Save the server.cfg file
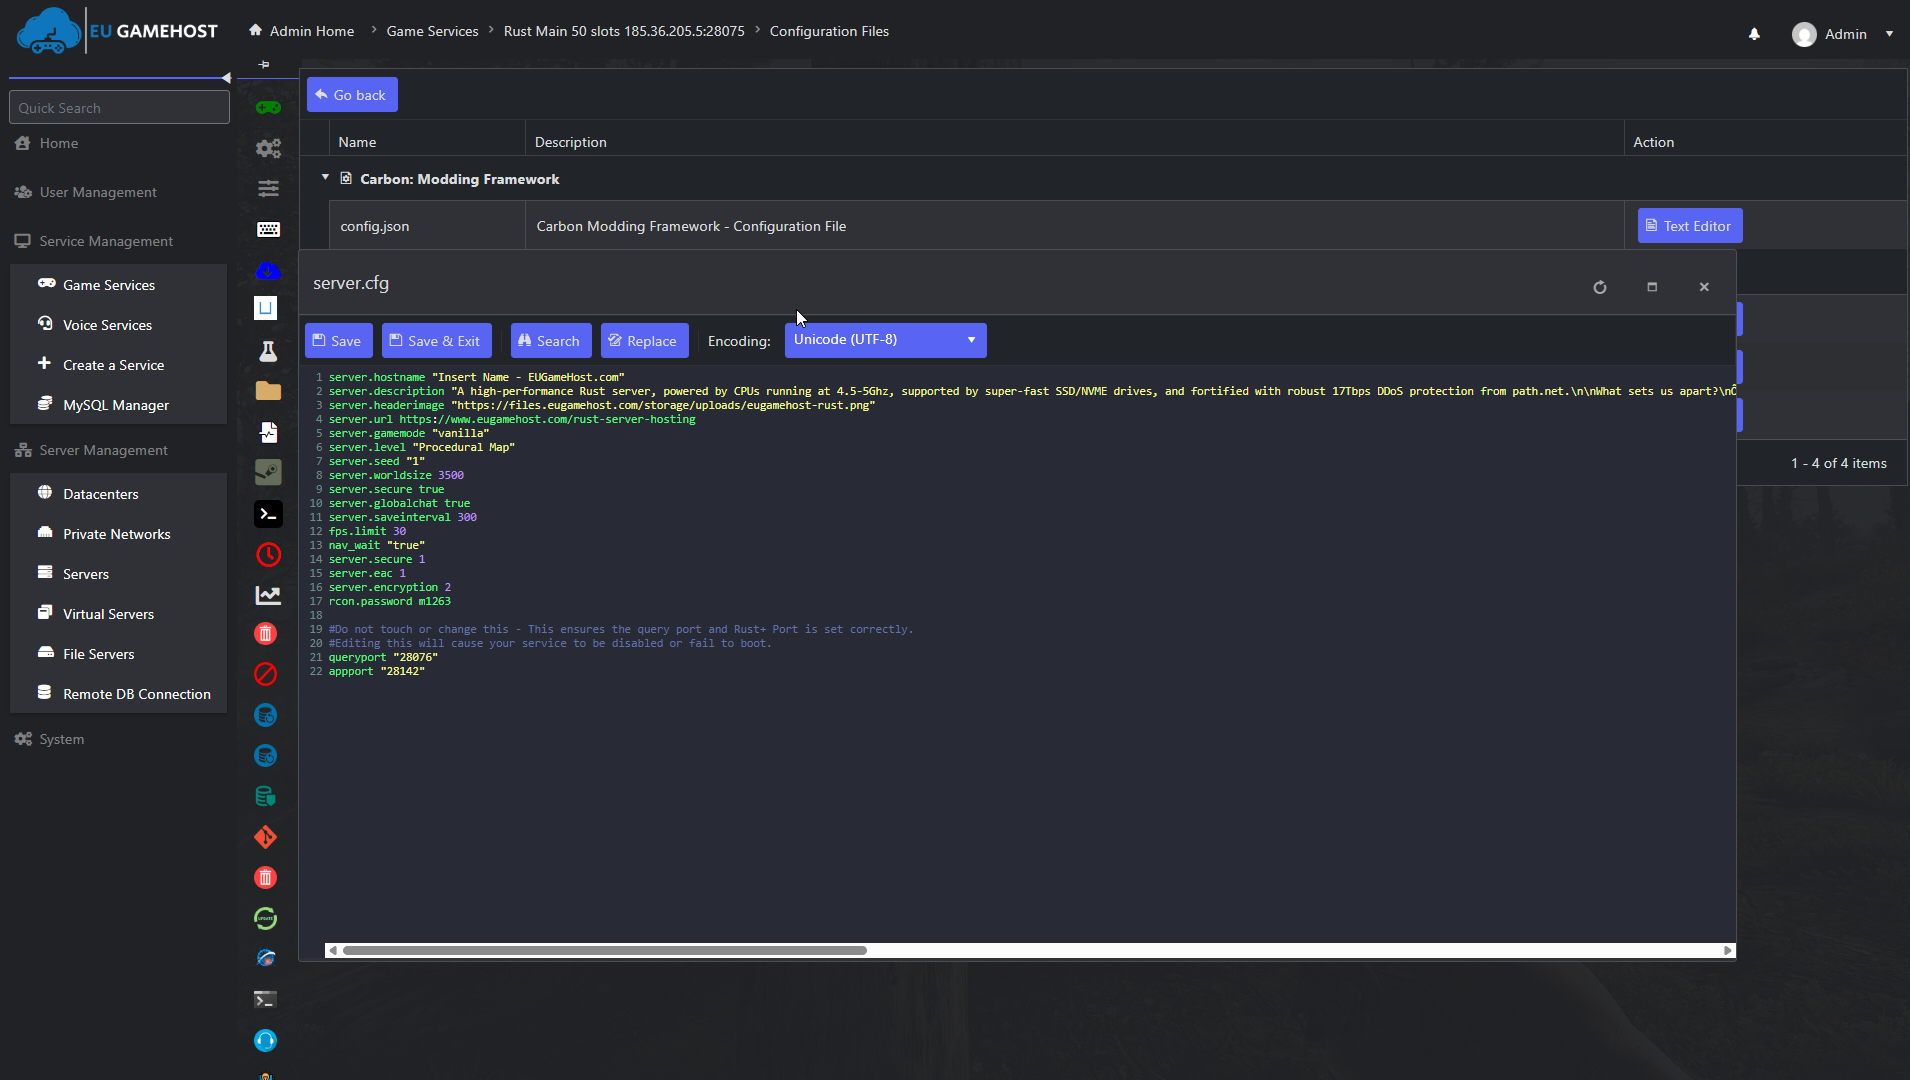The height and width of the screenshot is (1080, 1910). pyautogui.click(x=338, y=341)
